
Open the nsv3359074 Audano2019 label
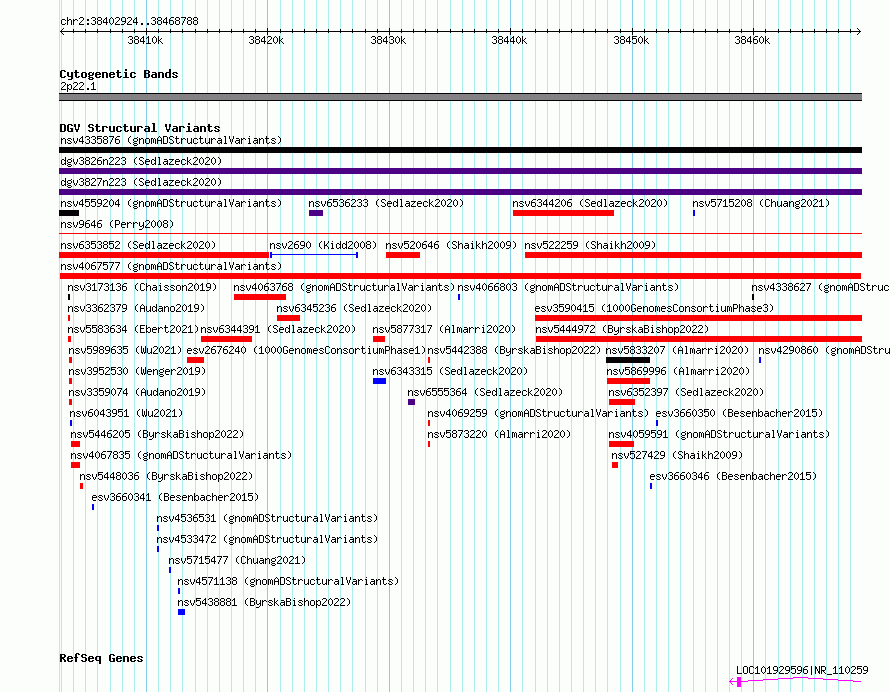tap(137, 392)
